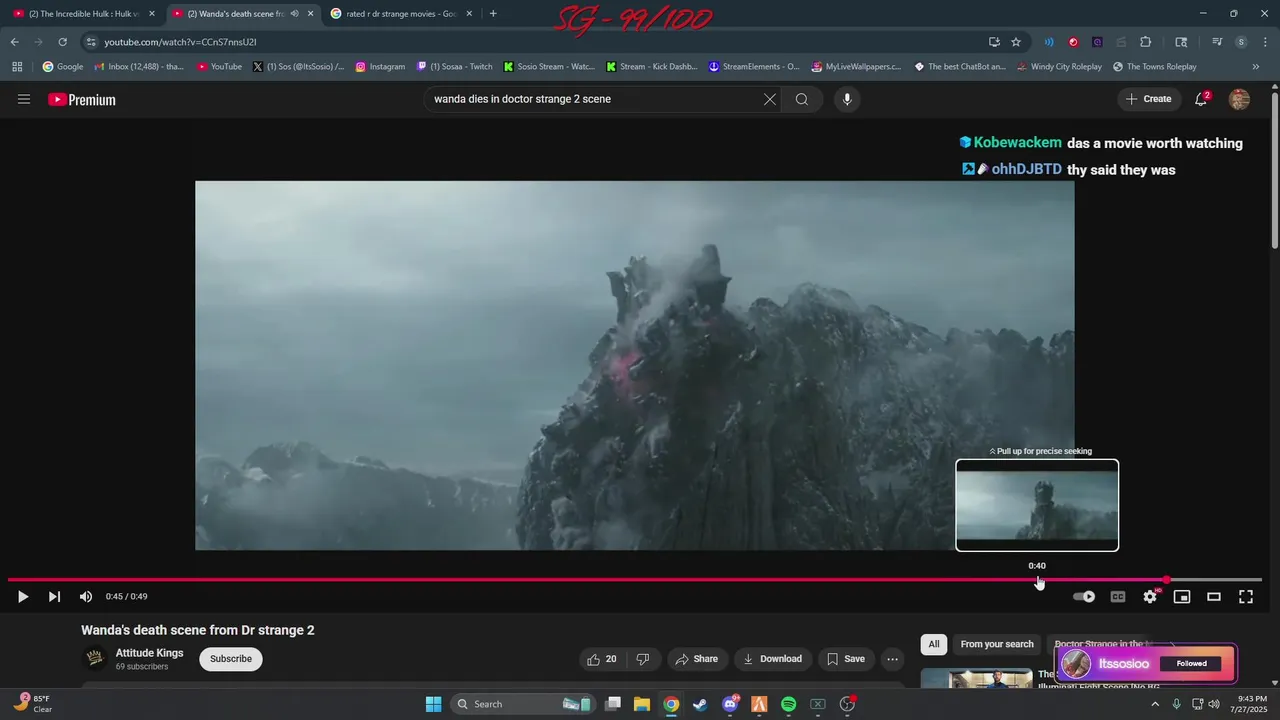Image resolution: width=1280 pixels, height=720 pixels.
Task: Click the address bar URL field
Action: (540, 42)
